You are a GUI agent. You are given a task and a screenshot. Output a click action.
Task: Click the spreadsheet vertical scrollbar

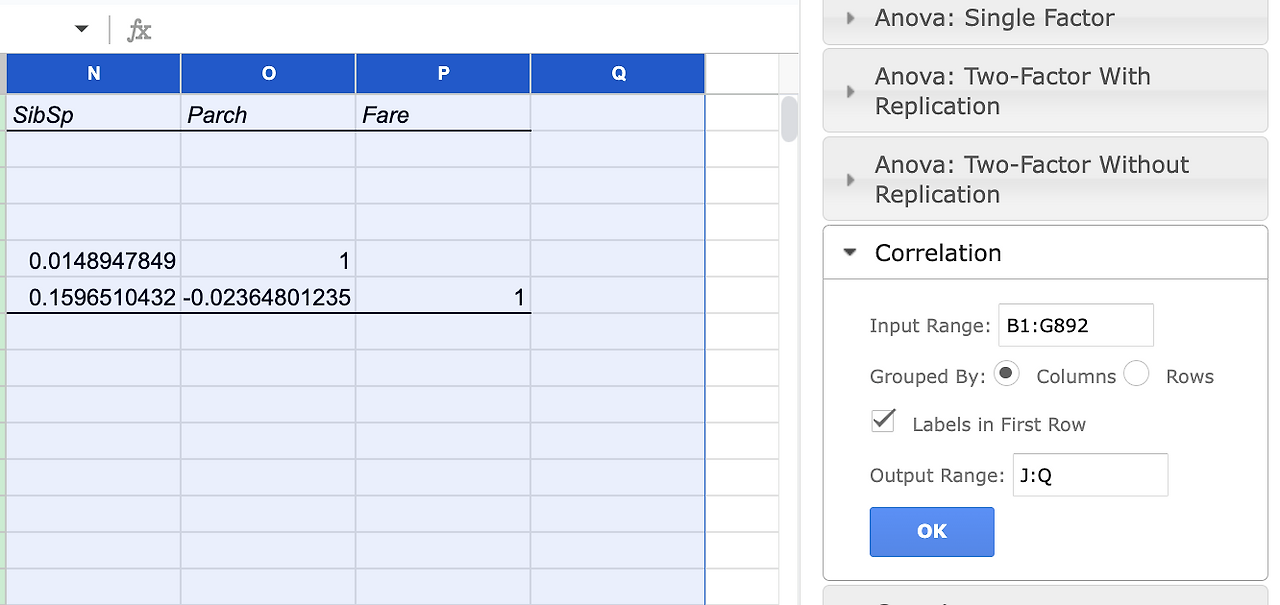789,120
